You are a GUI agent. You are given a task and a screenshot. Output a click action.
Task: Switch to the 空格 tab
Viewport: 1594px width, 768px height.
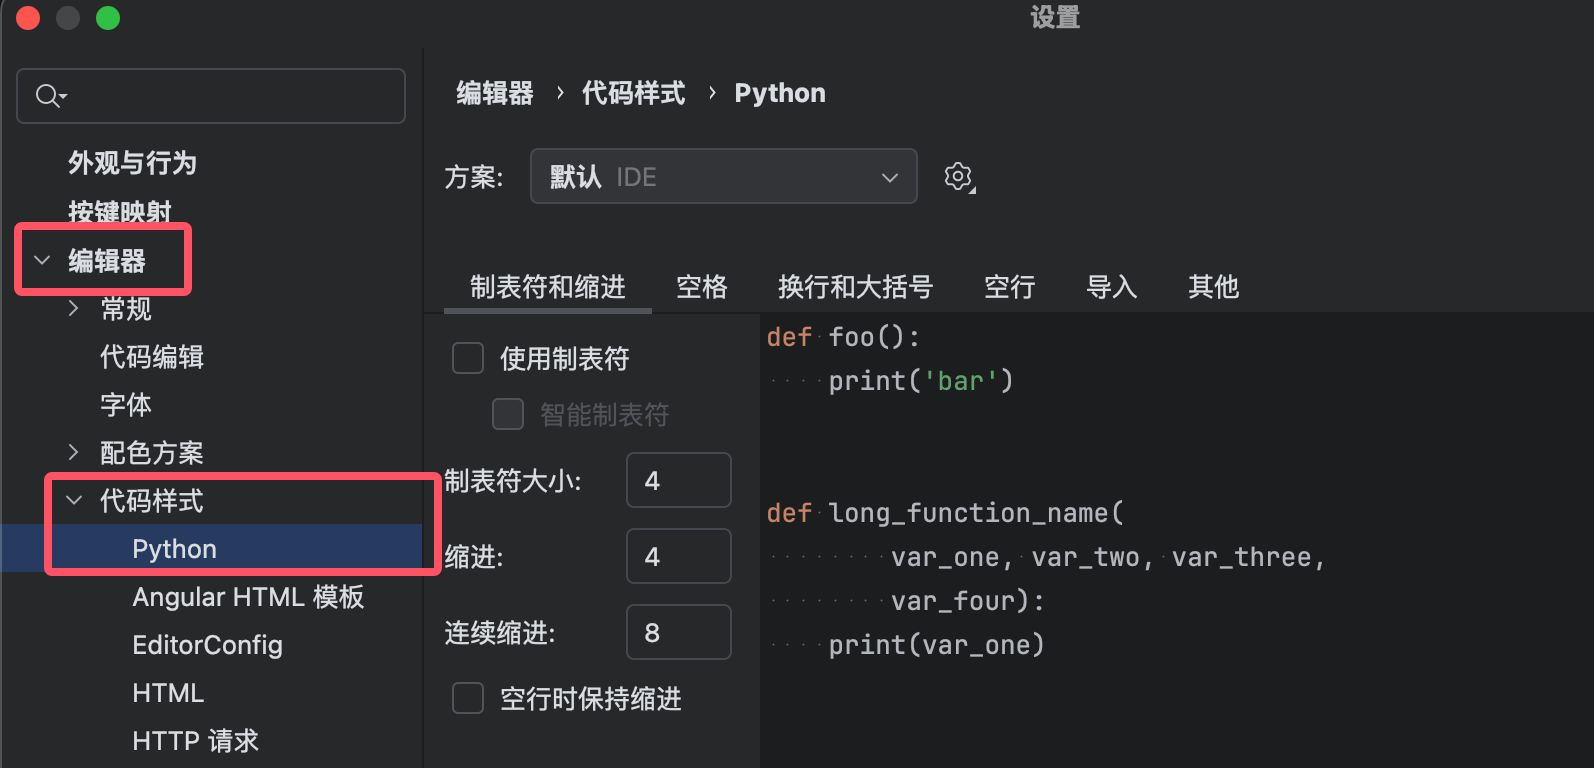[x=701, y=287]
